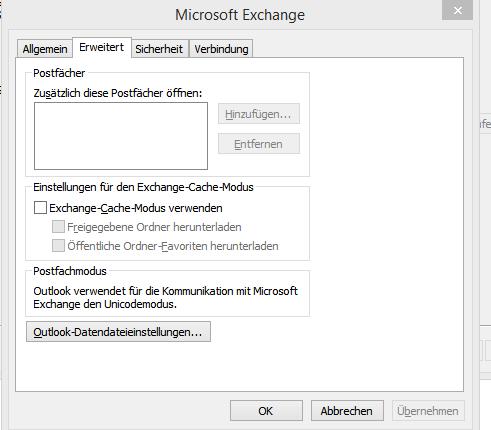Screen dimensions: 491x430
Task: Switch to the Allgemein tab
Action: tap(45, 49)
